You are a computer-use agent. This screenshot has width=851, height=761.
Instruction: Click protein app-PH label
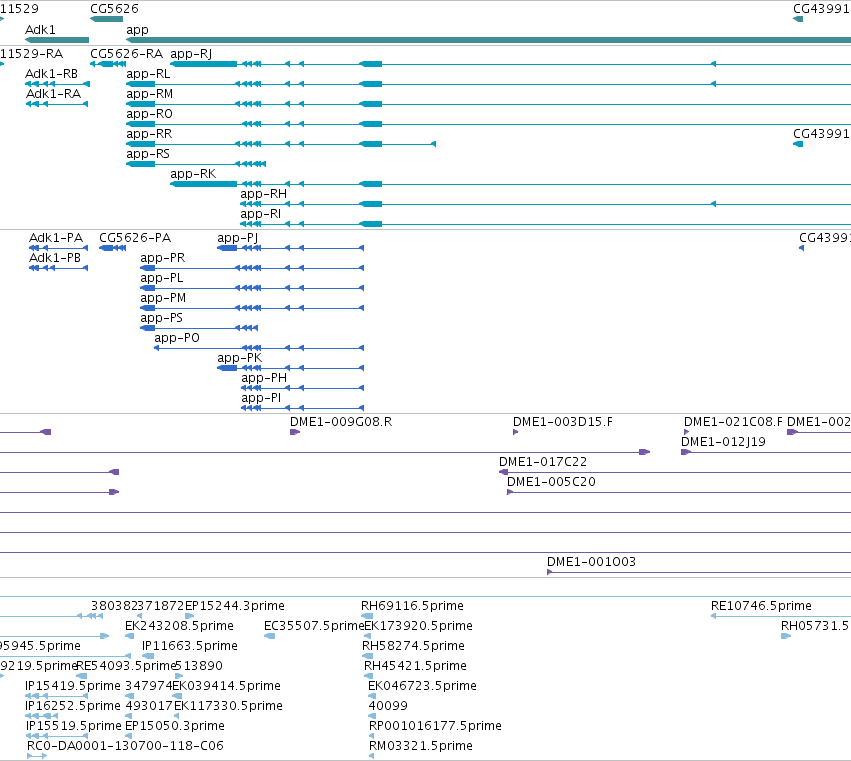point(264,378)
